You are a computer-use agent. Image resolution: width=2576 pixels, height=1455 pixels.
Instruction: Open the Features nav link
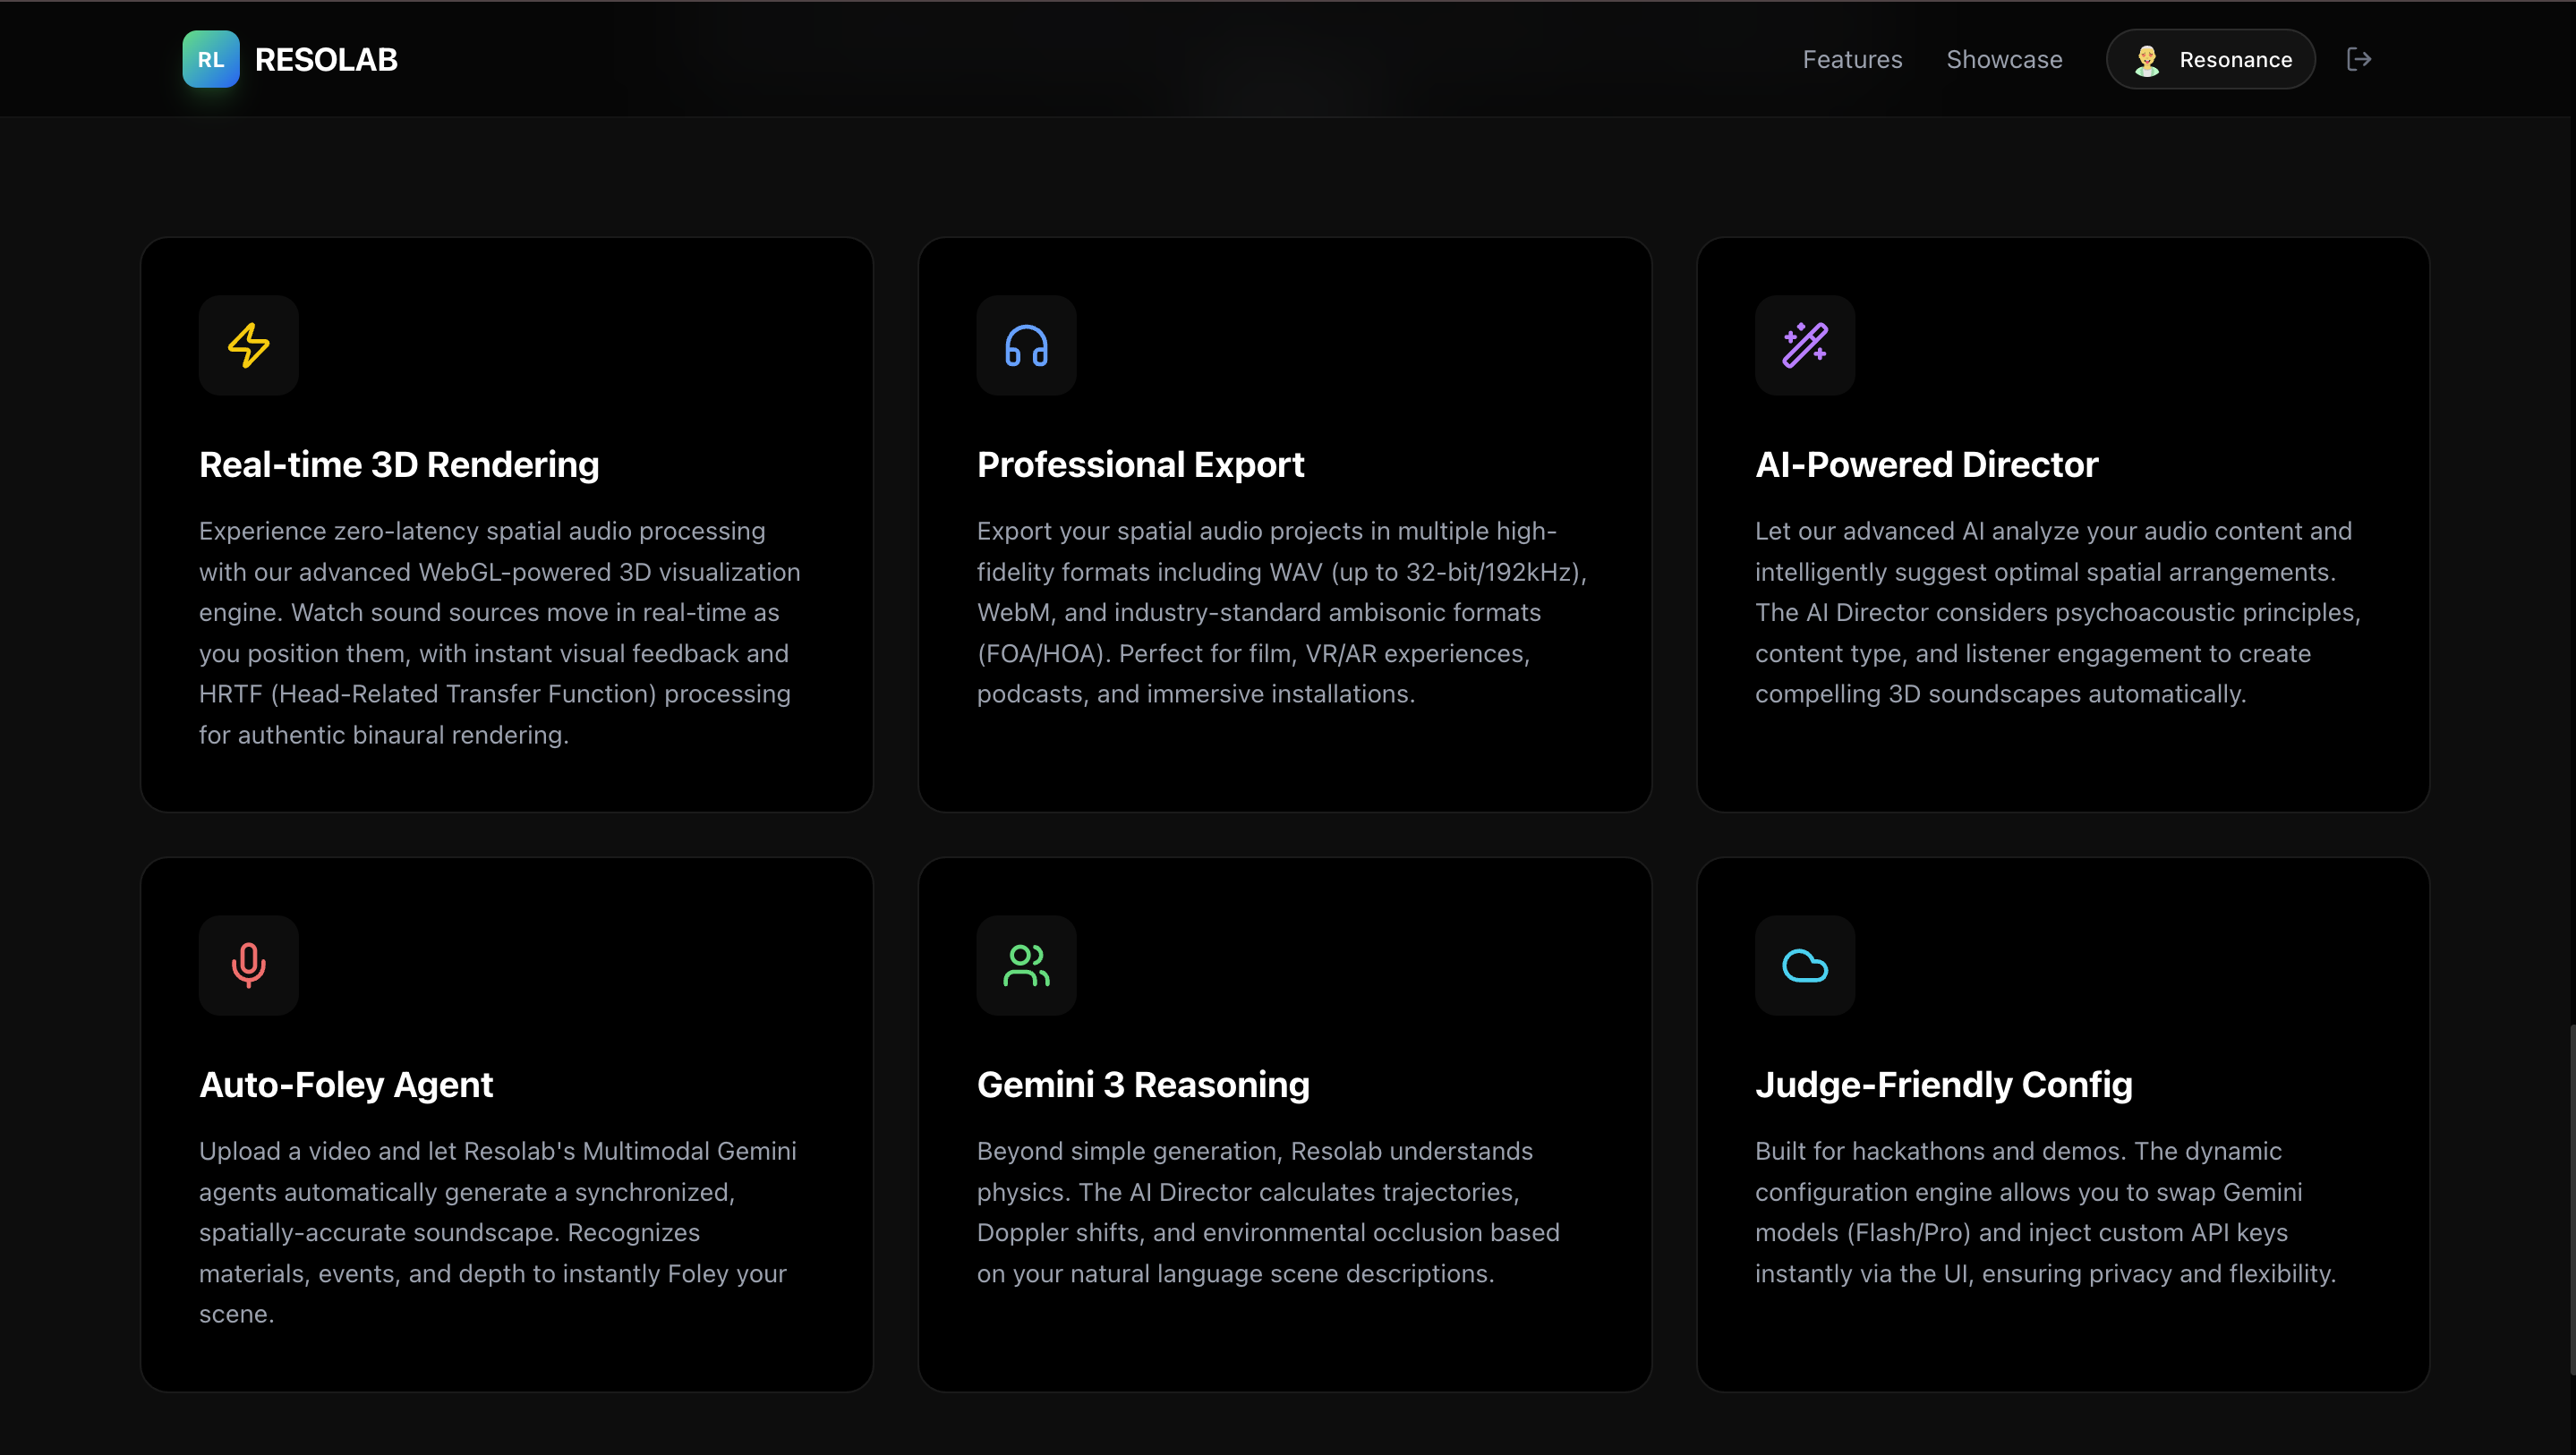coord(1852,59)
